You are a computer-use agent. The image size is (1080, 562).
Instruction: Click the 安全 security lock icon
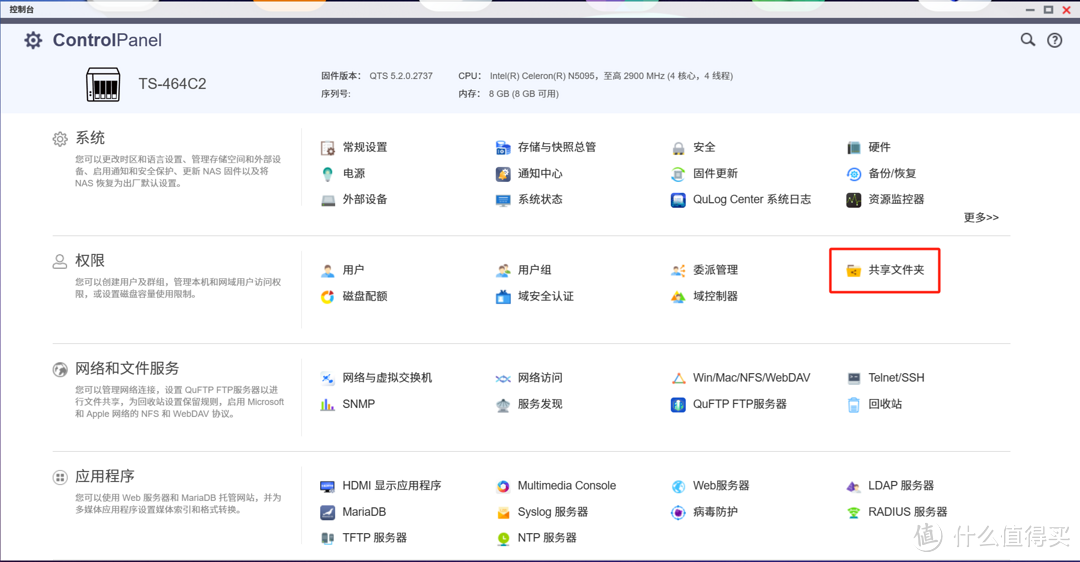[678, 147]
